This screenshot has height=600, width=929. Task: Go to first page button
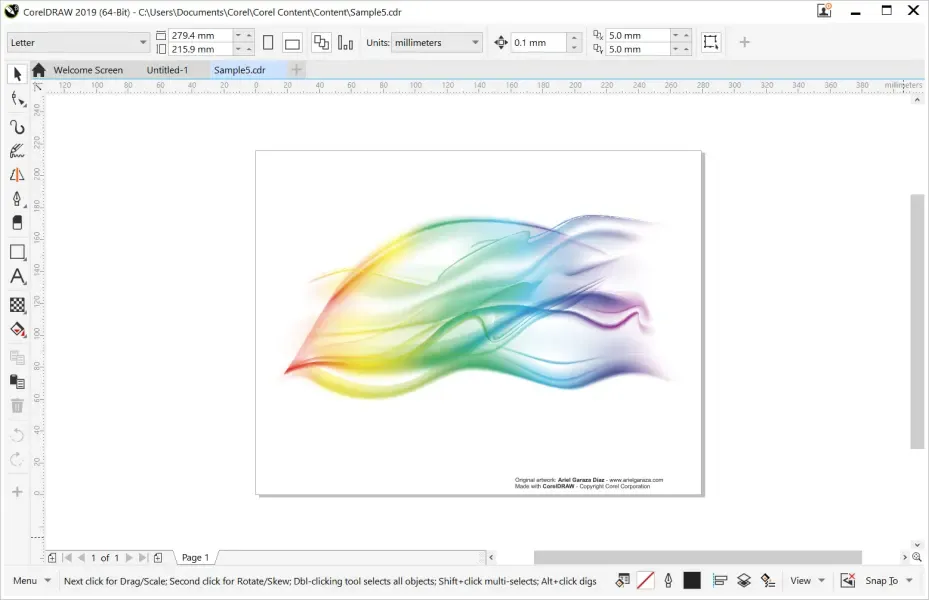coord(68,557)
